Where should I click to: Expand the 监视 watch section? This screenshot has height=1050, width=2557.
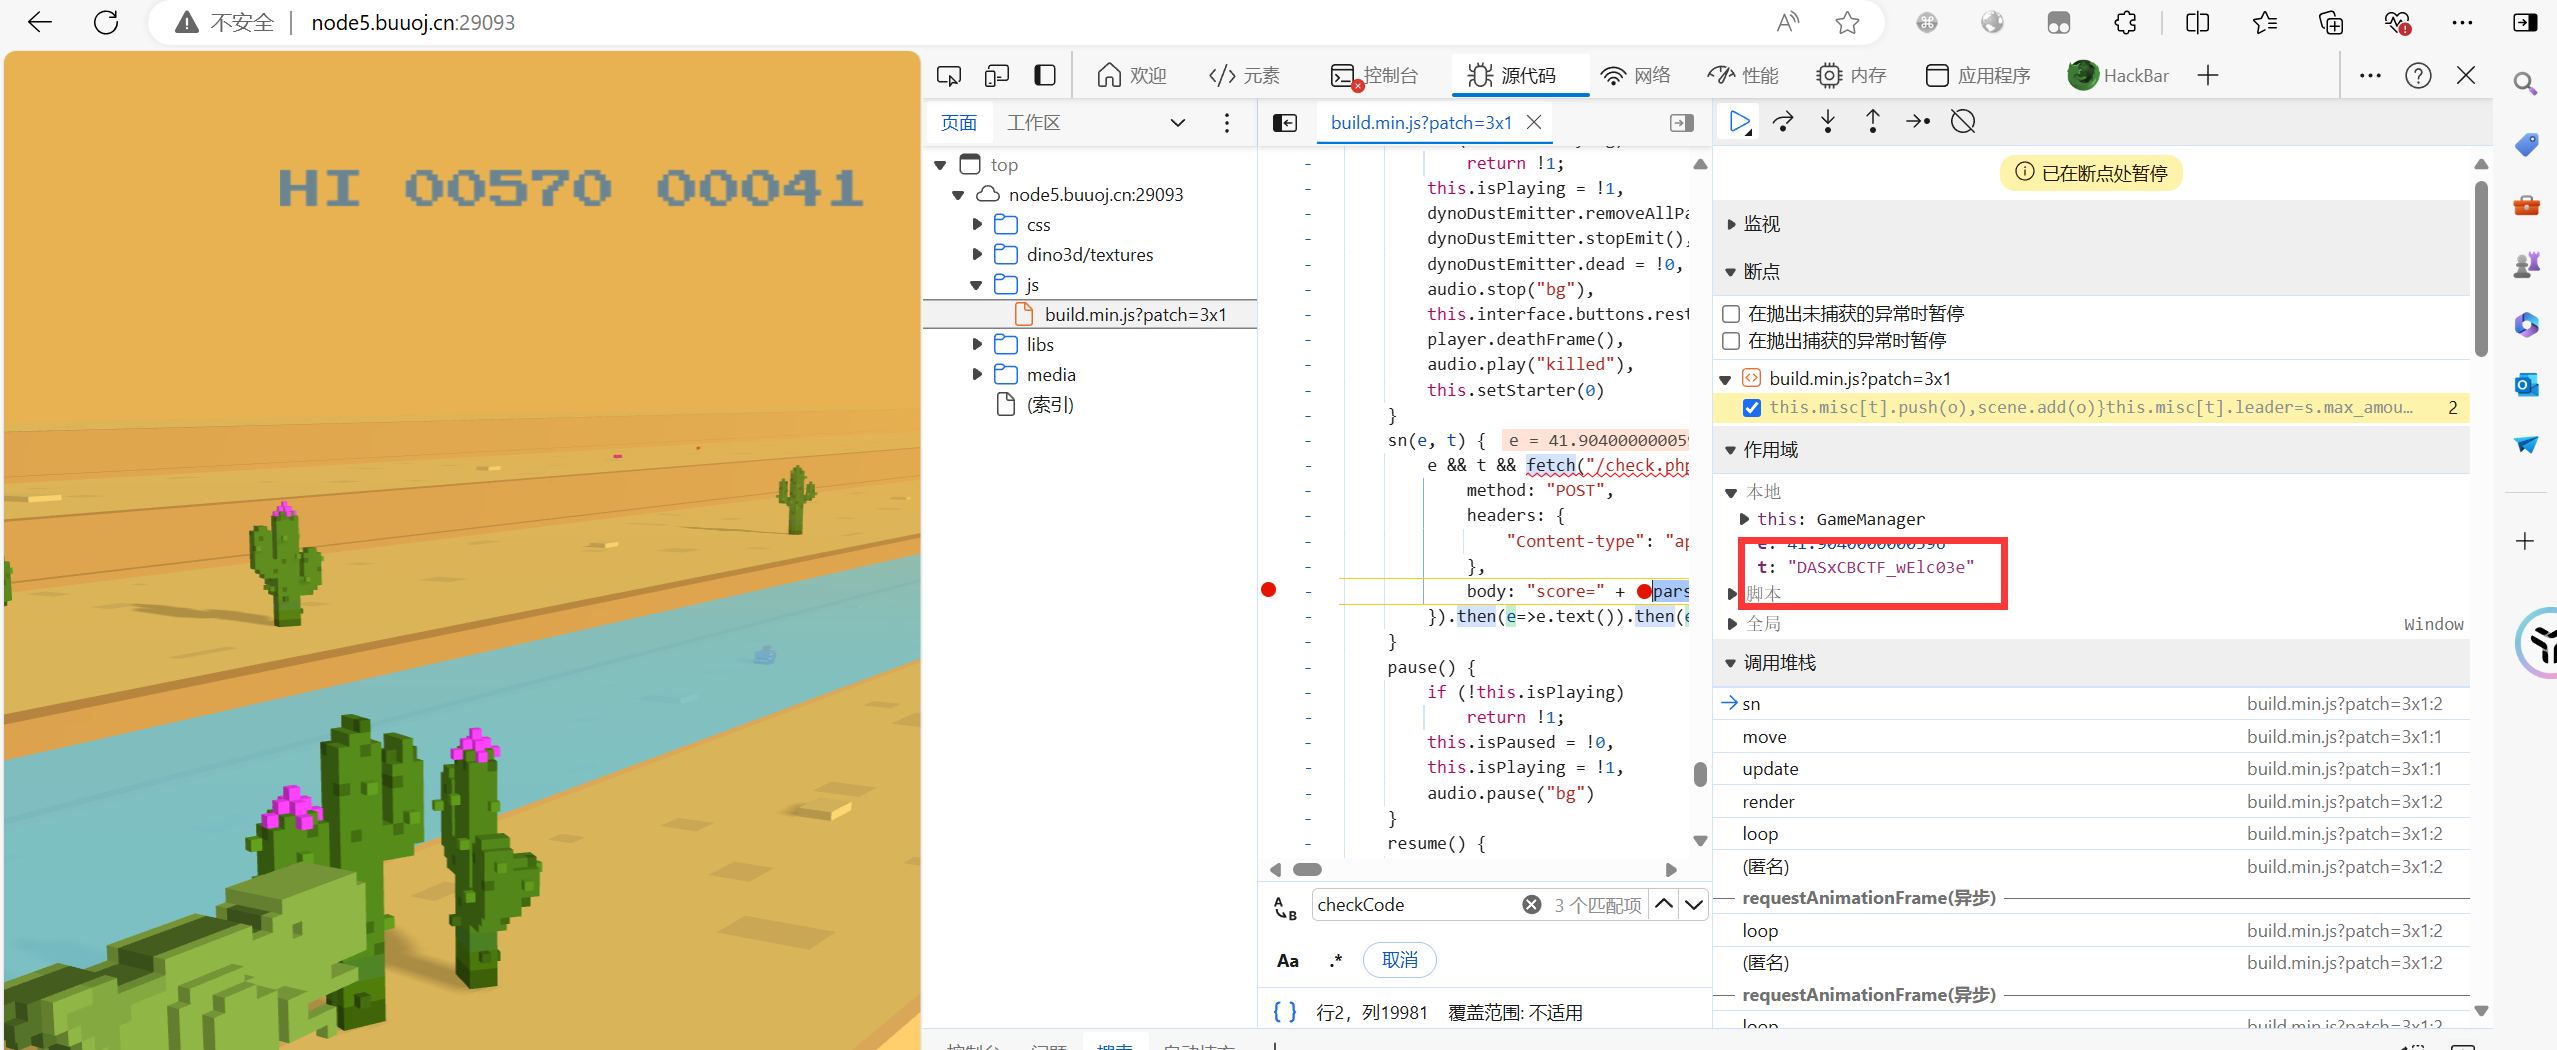click(x=1731, y=224)
